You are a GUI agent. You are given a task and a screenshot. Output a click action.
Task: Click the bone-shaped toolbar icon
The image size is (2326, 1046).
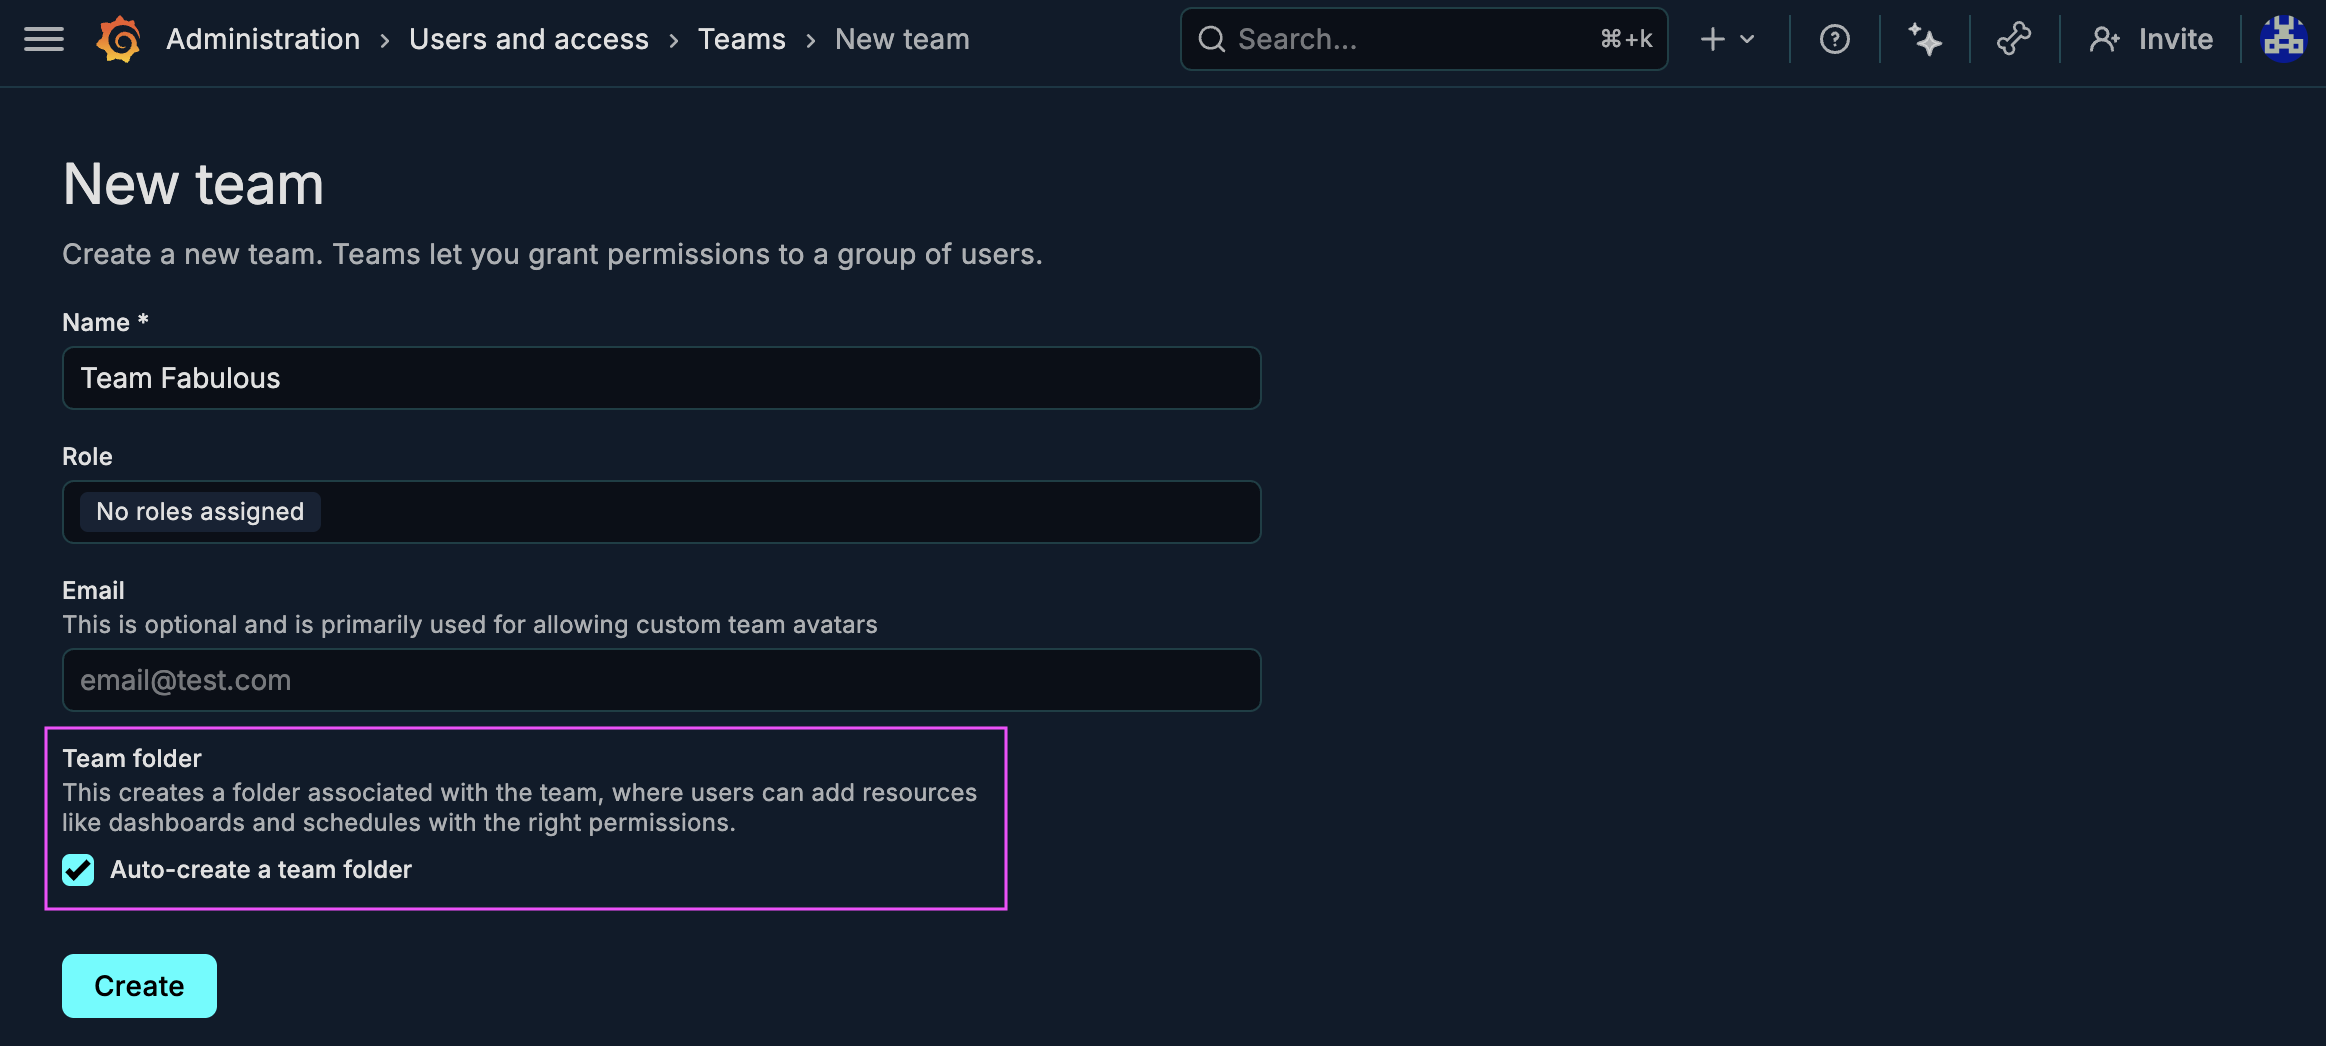click(x=2014, y=39)
